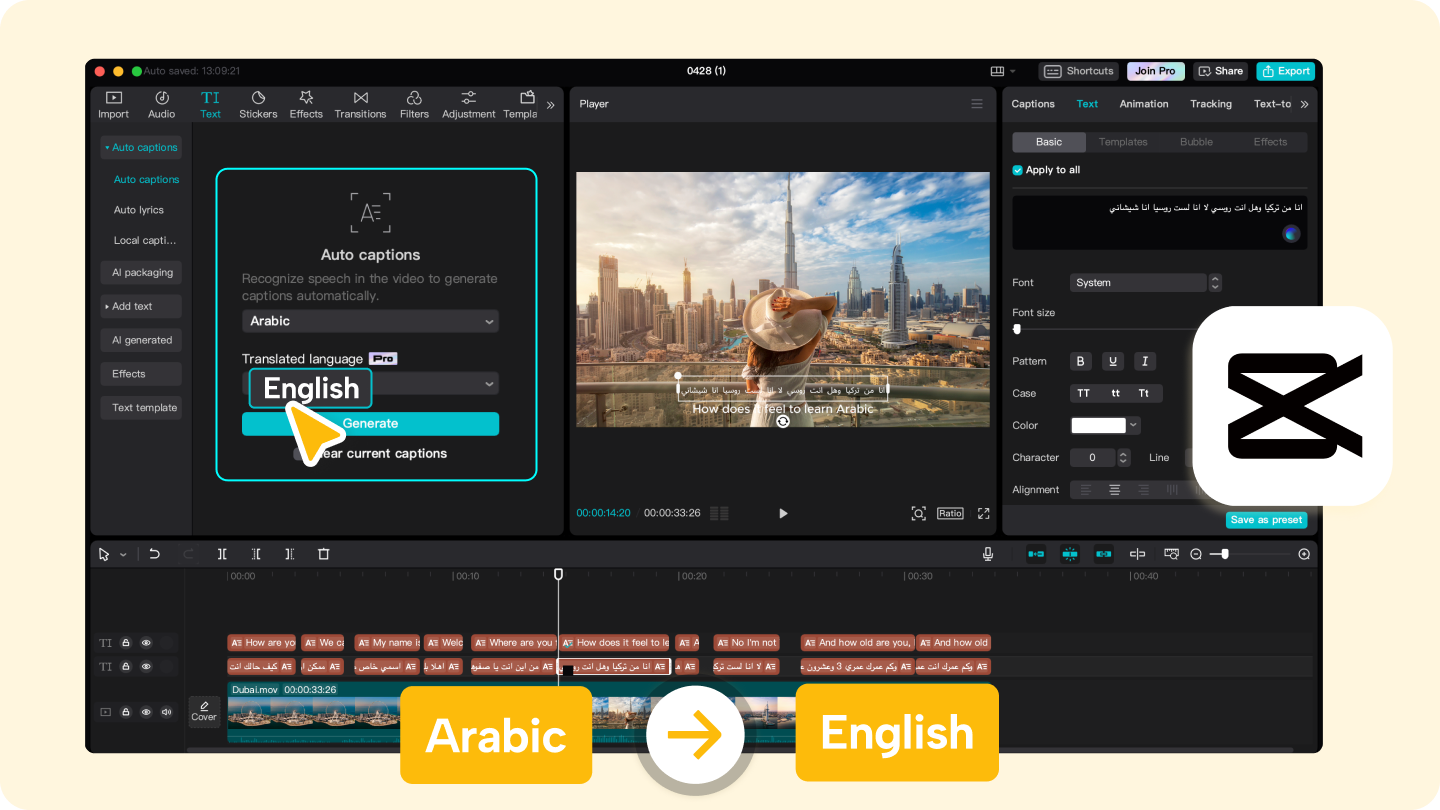Hide the first caption track with the eye toggle

click(145, 642)
